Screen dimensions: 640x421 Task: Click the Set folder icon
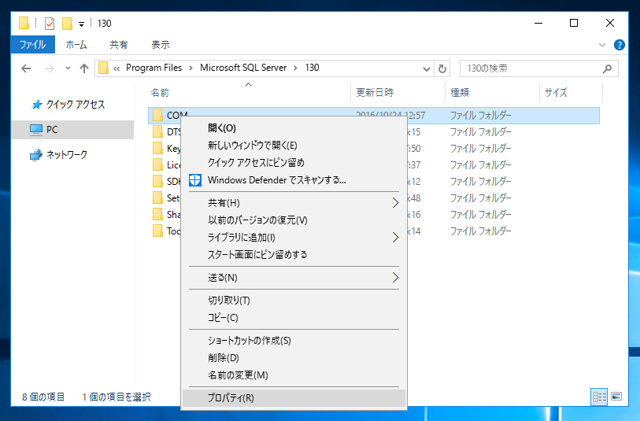158,198
